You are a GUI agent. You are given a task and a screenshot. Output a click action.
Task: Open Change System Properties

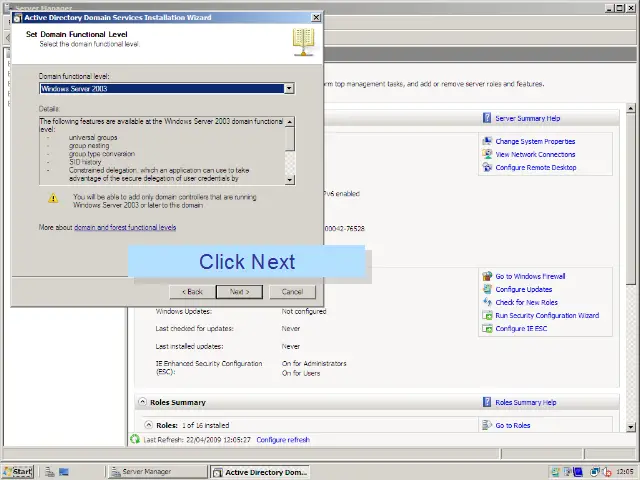[535, 142]
